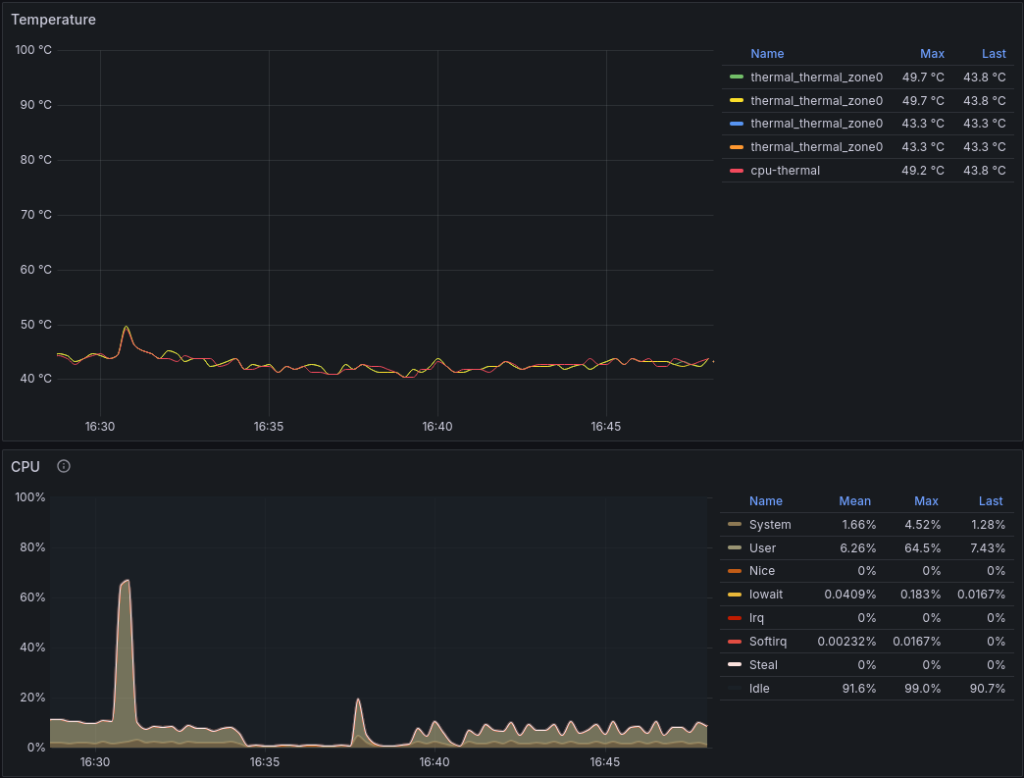Click the System series color marker

pyautogui.click(x=735, y=525)
